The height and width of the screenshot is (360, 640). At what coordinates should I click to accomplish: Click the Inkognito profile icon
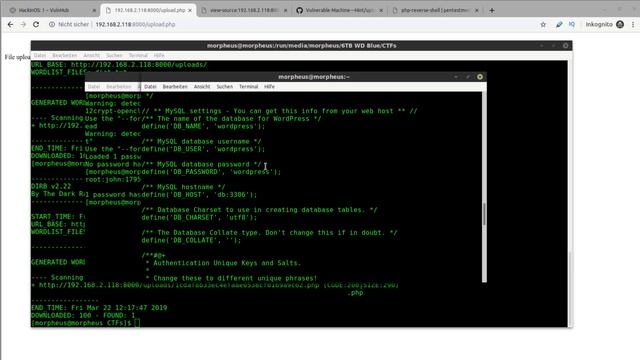click(620, 24)
